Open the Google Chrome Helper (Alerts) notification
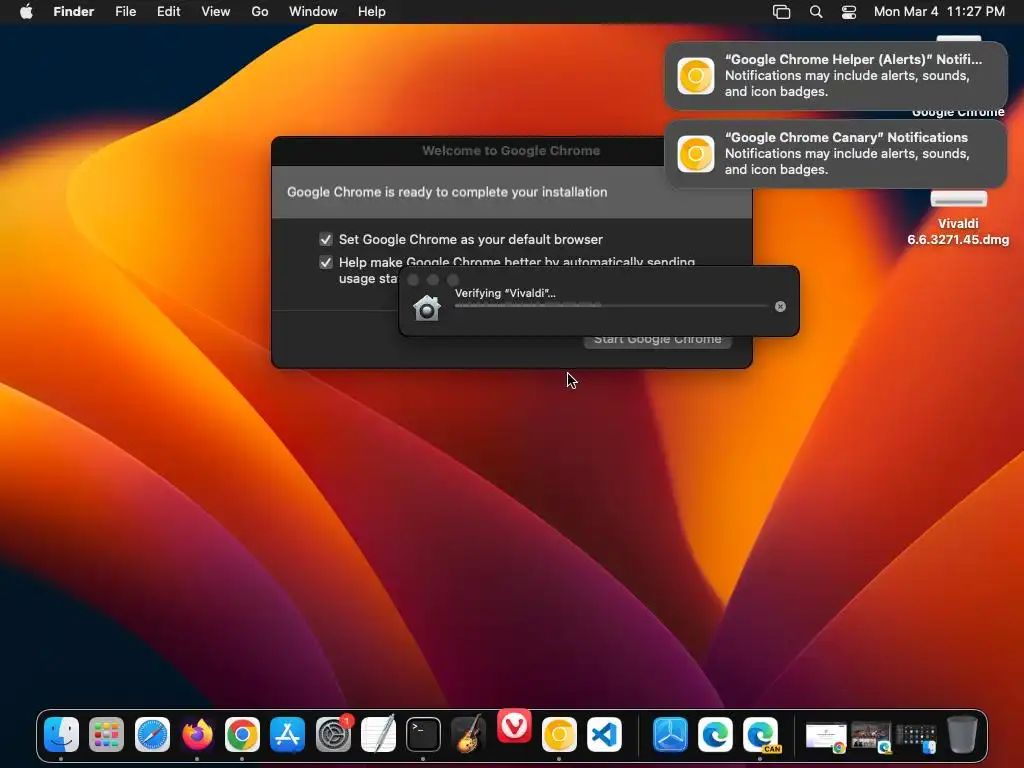The width and height of the screenshot is (1024, 768). pyautogui.click(x=836, y=76)
